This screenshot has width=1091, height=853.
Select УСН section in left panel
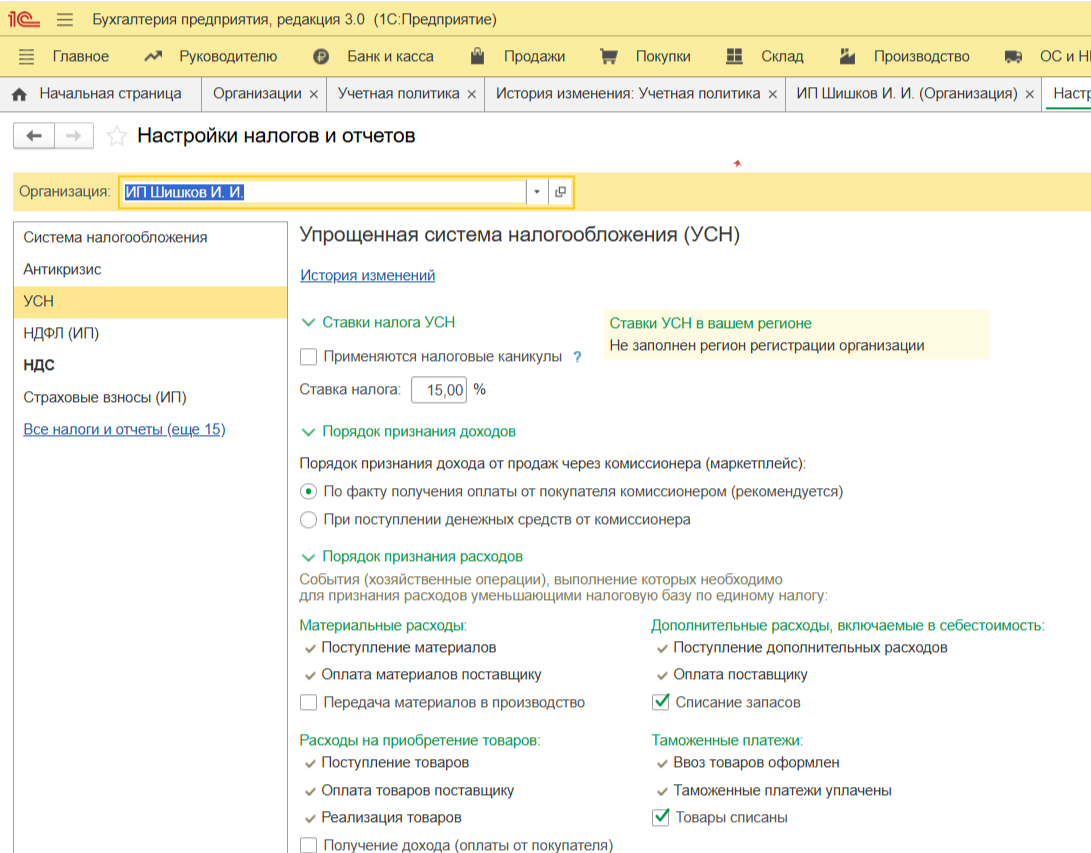(150, 301)
